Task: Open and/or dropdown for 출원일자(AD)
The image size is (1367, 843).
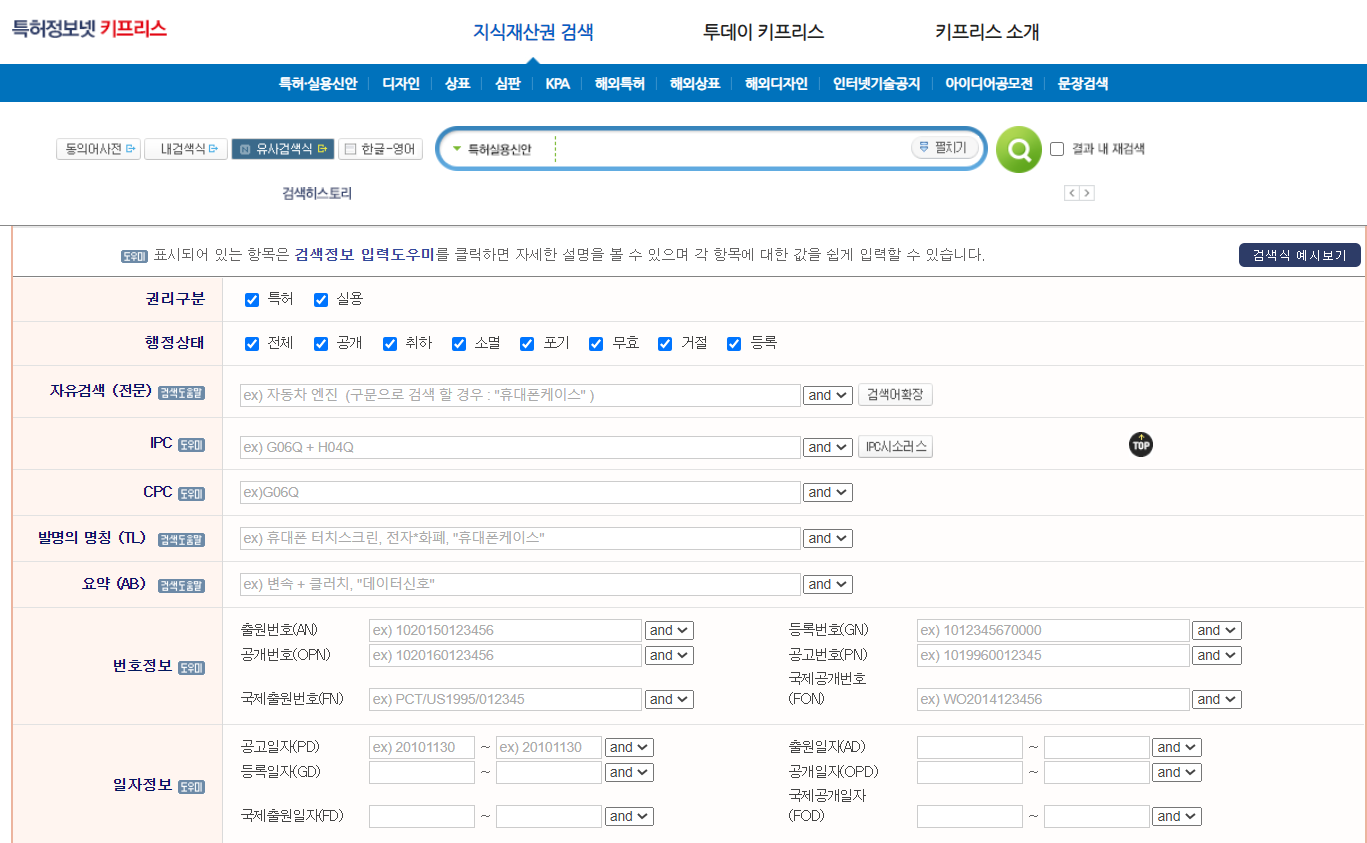Action: [1177, 748]
